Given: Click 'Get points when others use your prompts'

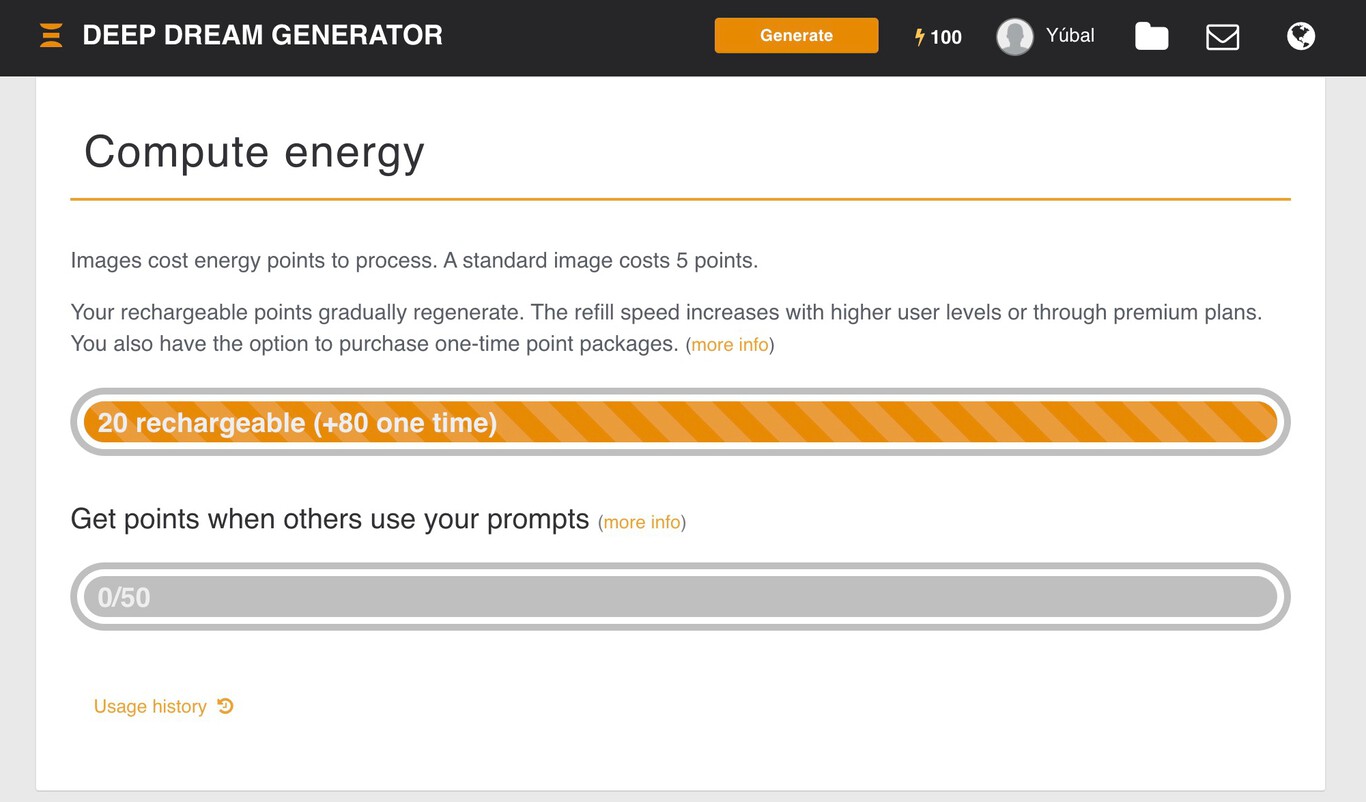Looking at the screenshot, I should pos(330,520).
